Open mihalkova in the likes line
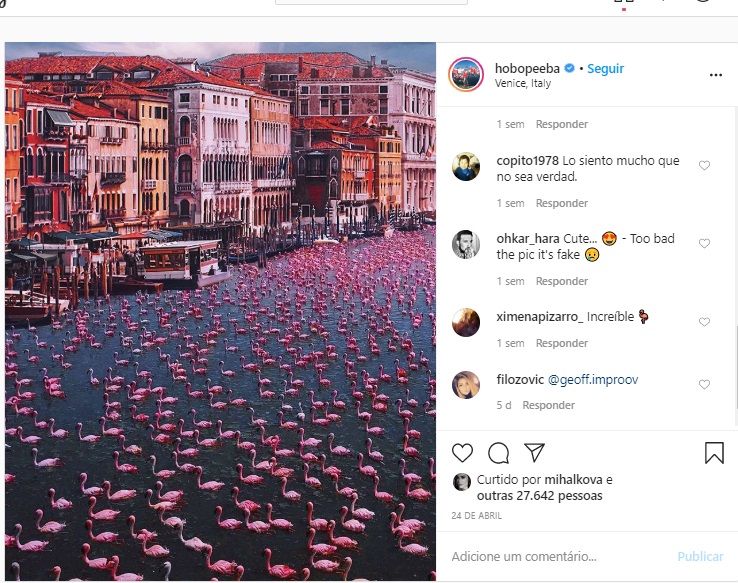 (573, 480)
